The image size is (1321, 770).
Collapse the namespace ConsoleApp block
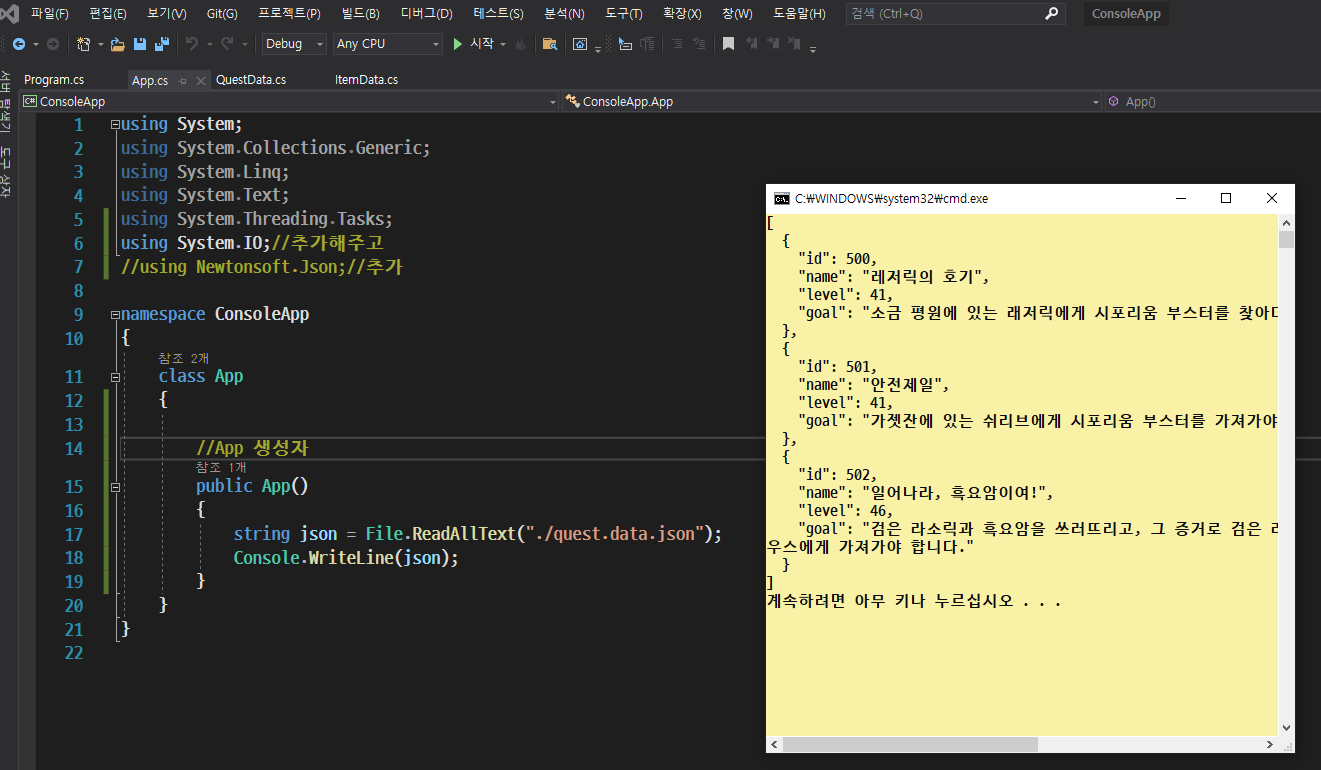(x=115, y=314)
